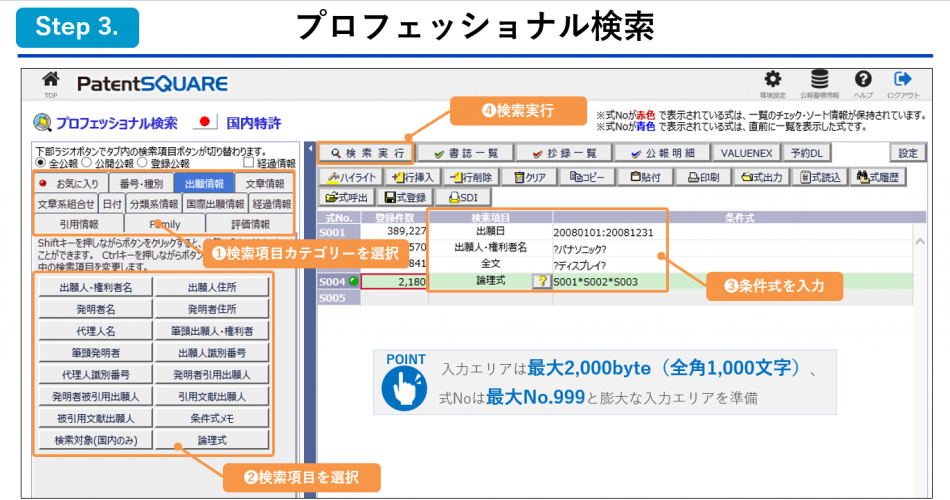Go to TOP via the home icon
This screenshot has height=500, width=950.
tap(50, 81)
